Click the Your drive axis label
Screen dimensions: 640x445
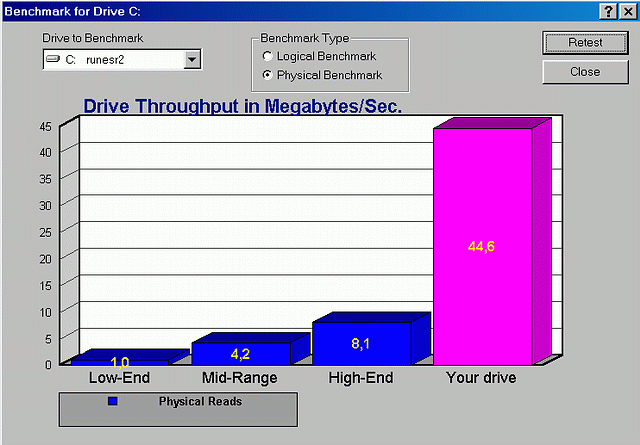coord(481,378)
